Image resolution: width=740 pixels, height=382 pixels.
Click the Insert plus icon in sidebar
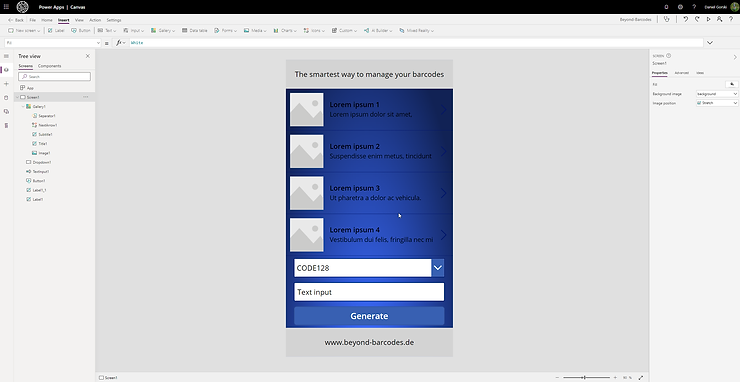coord(6,84)
